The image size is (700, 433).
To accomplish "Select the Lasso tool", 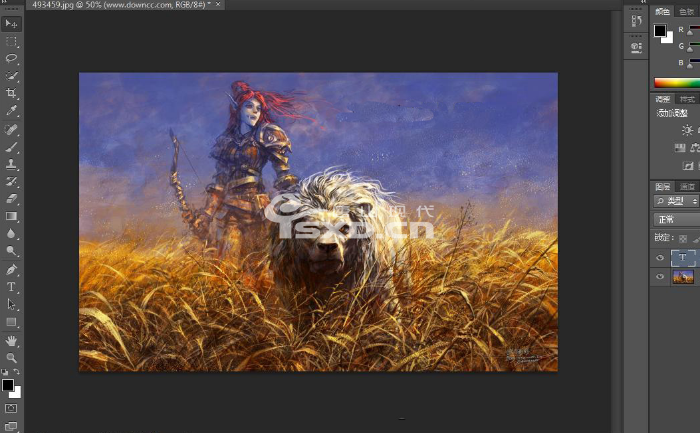I will 11,58.
